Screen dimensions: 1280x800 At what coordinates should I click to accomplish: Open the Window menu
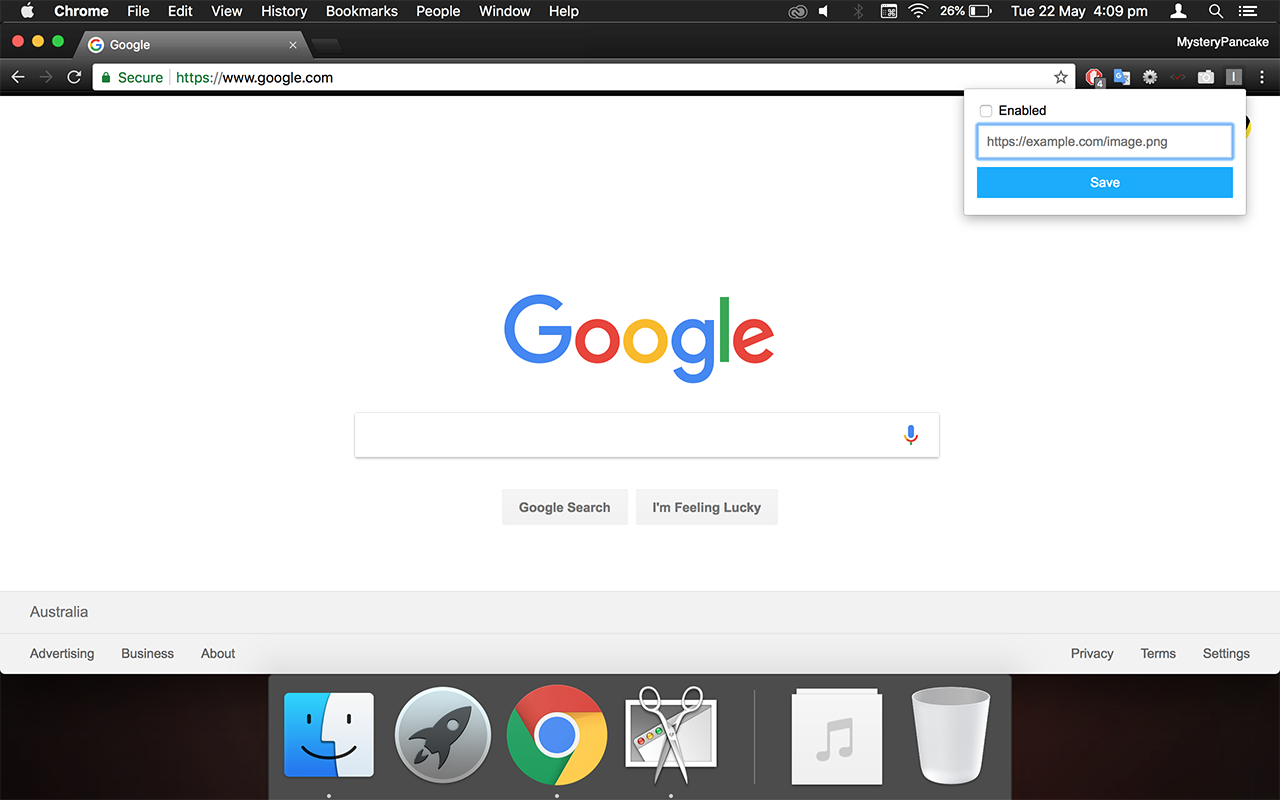click(x=505, y=11)
